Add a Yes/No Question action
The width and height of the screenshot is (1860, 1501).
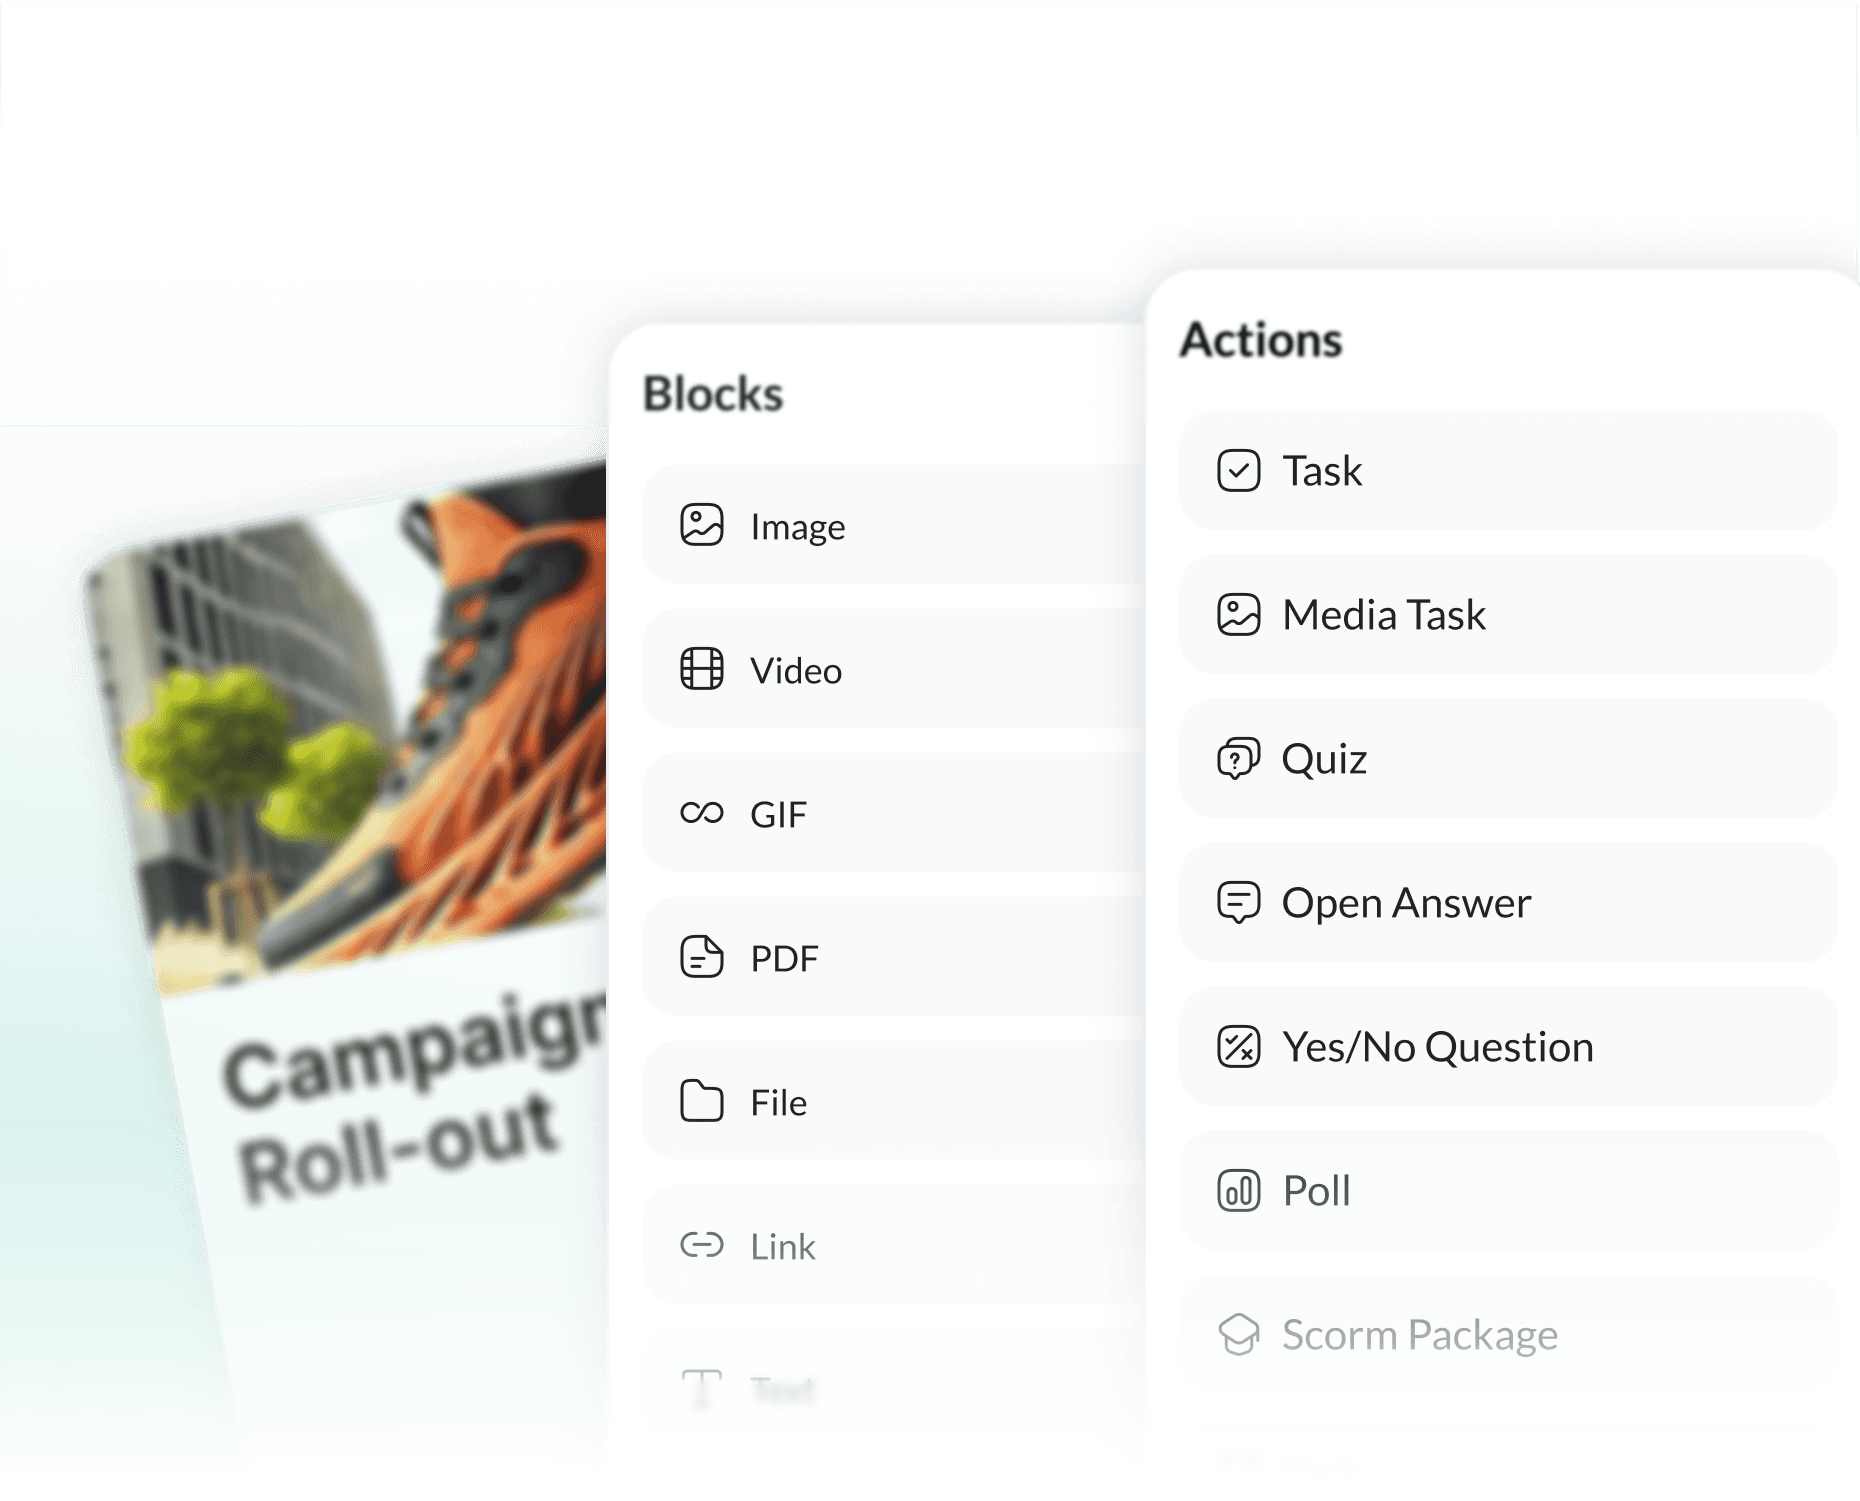(x=1508, y=1047)
